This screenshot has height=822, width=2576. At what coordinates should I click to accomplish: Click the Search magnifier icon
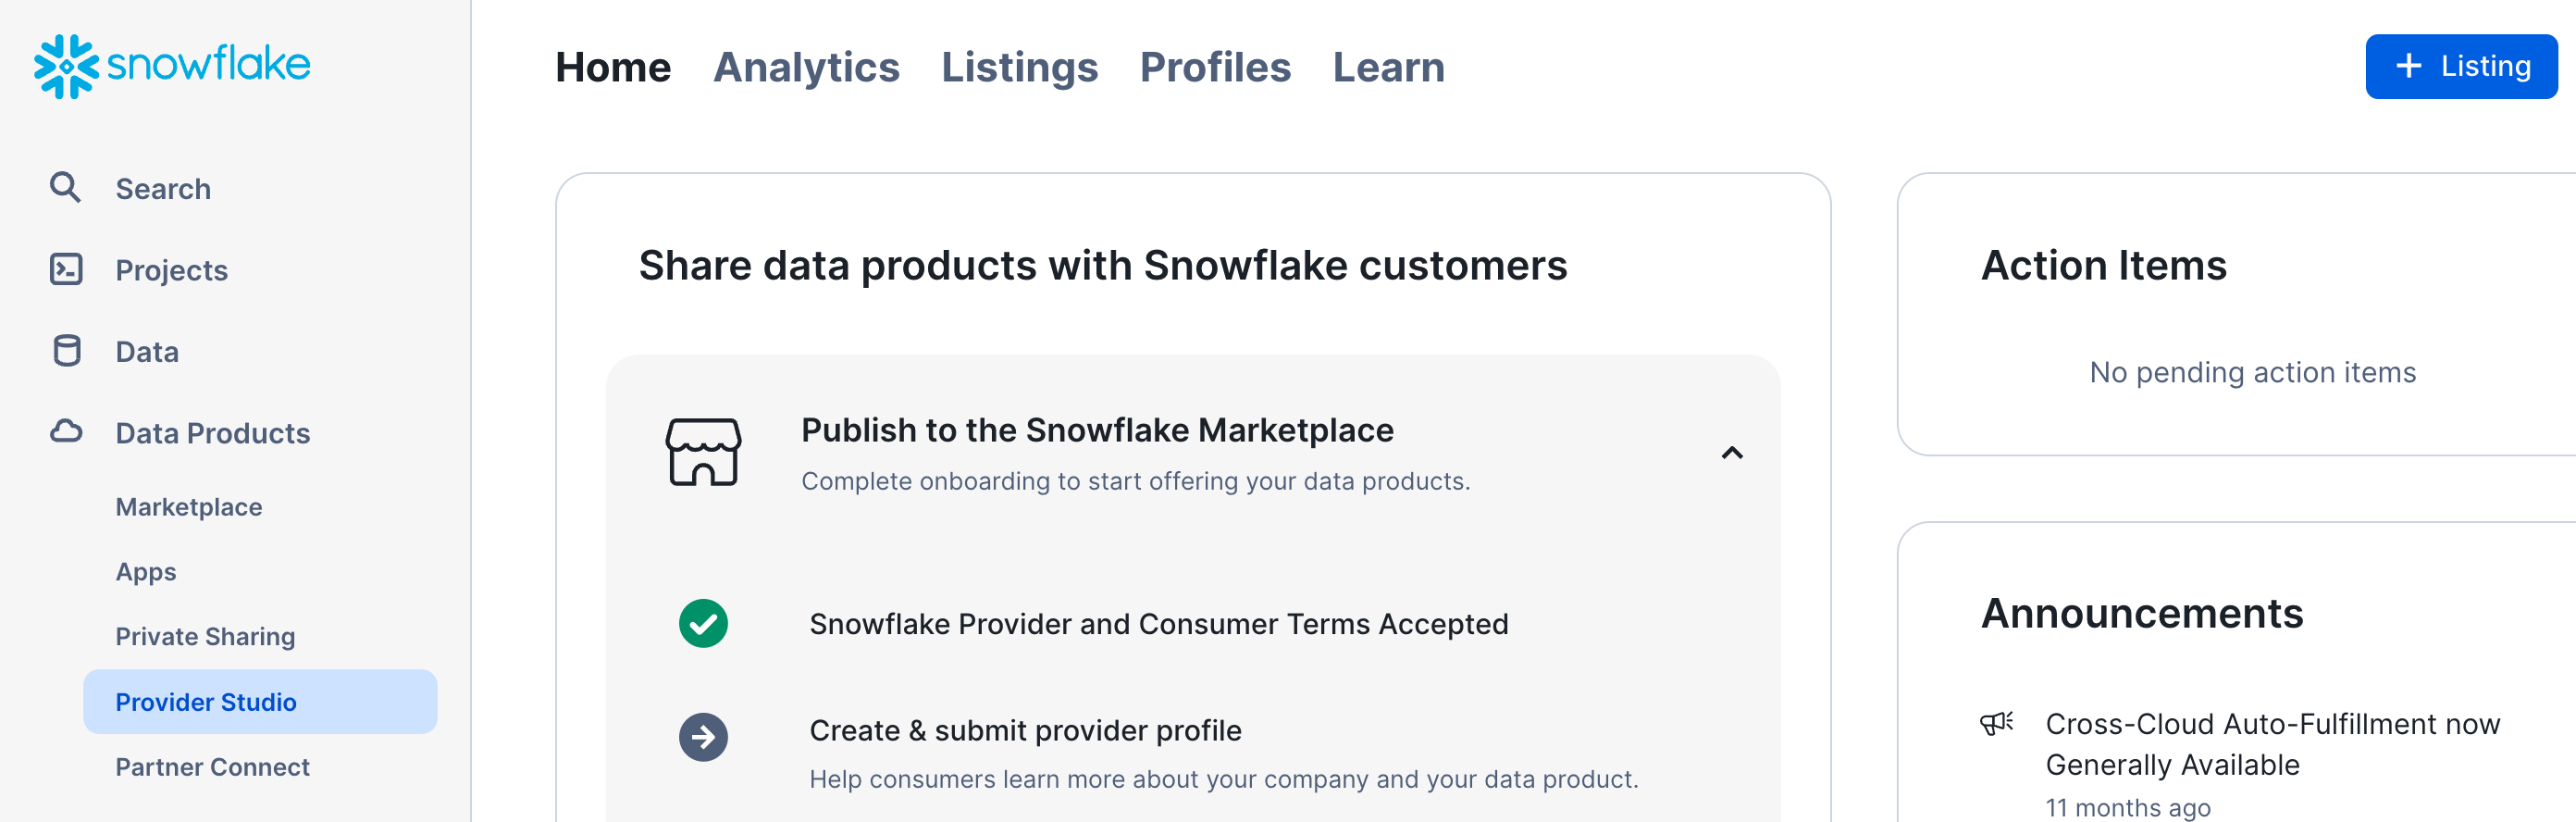tap(66, 188)
